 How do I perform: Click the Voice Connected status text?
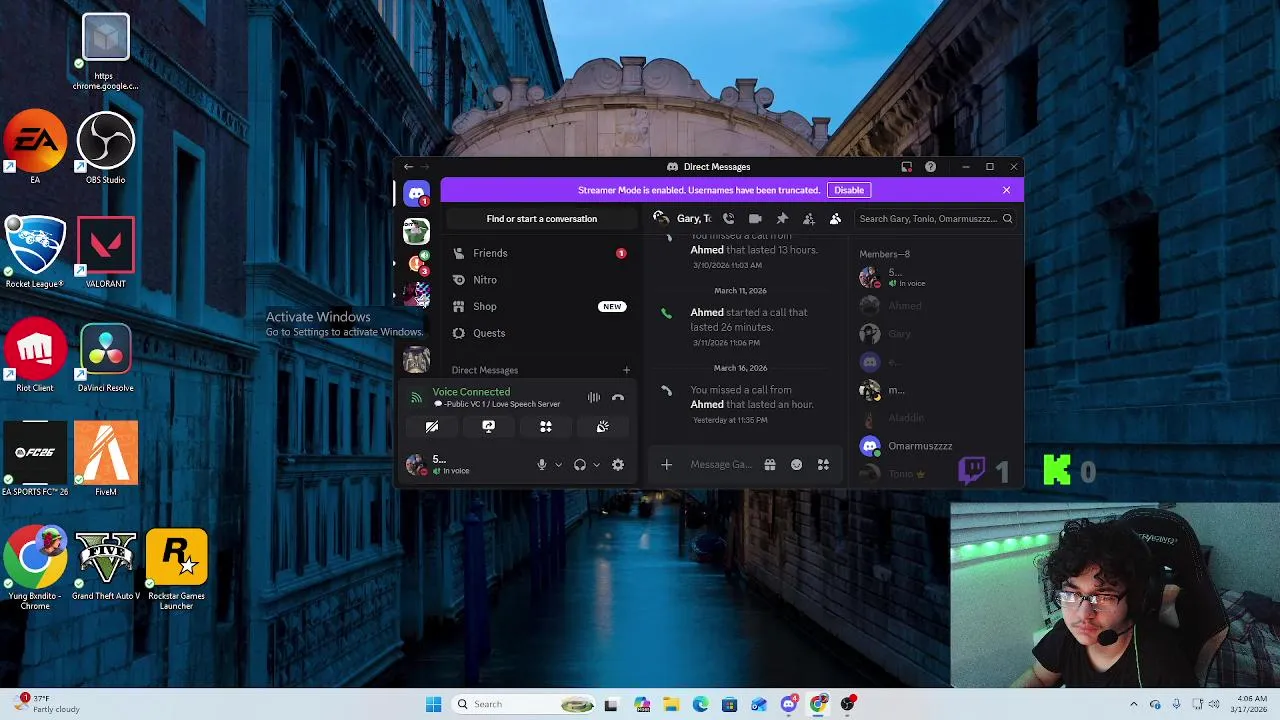471,392
